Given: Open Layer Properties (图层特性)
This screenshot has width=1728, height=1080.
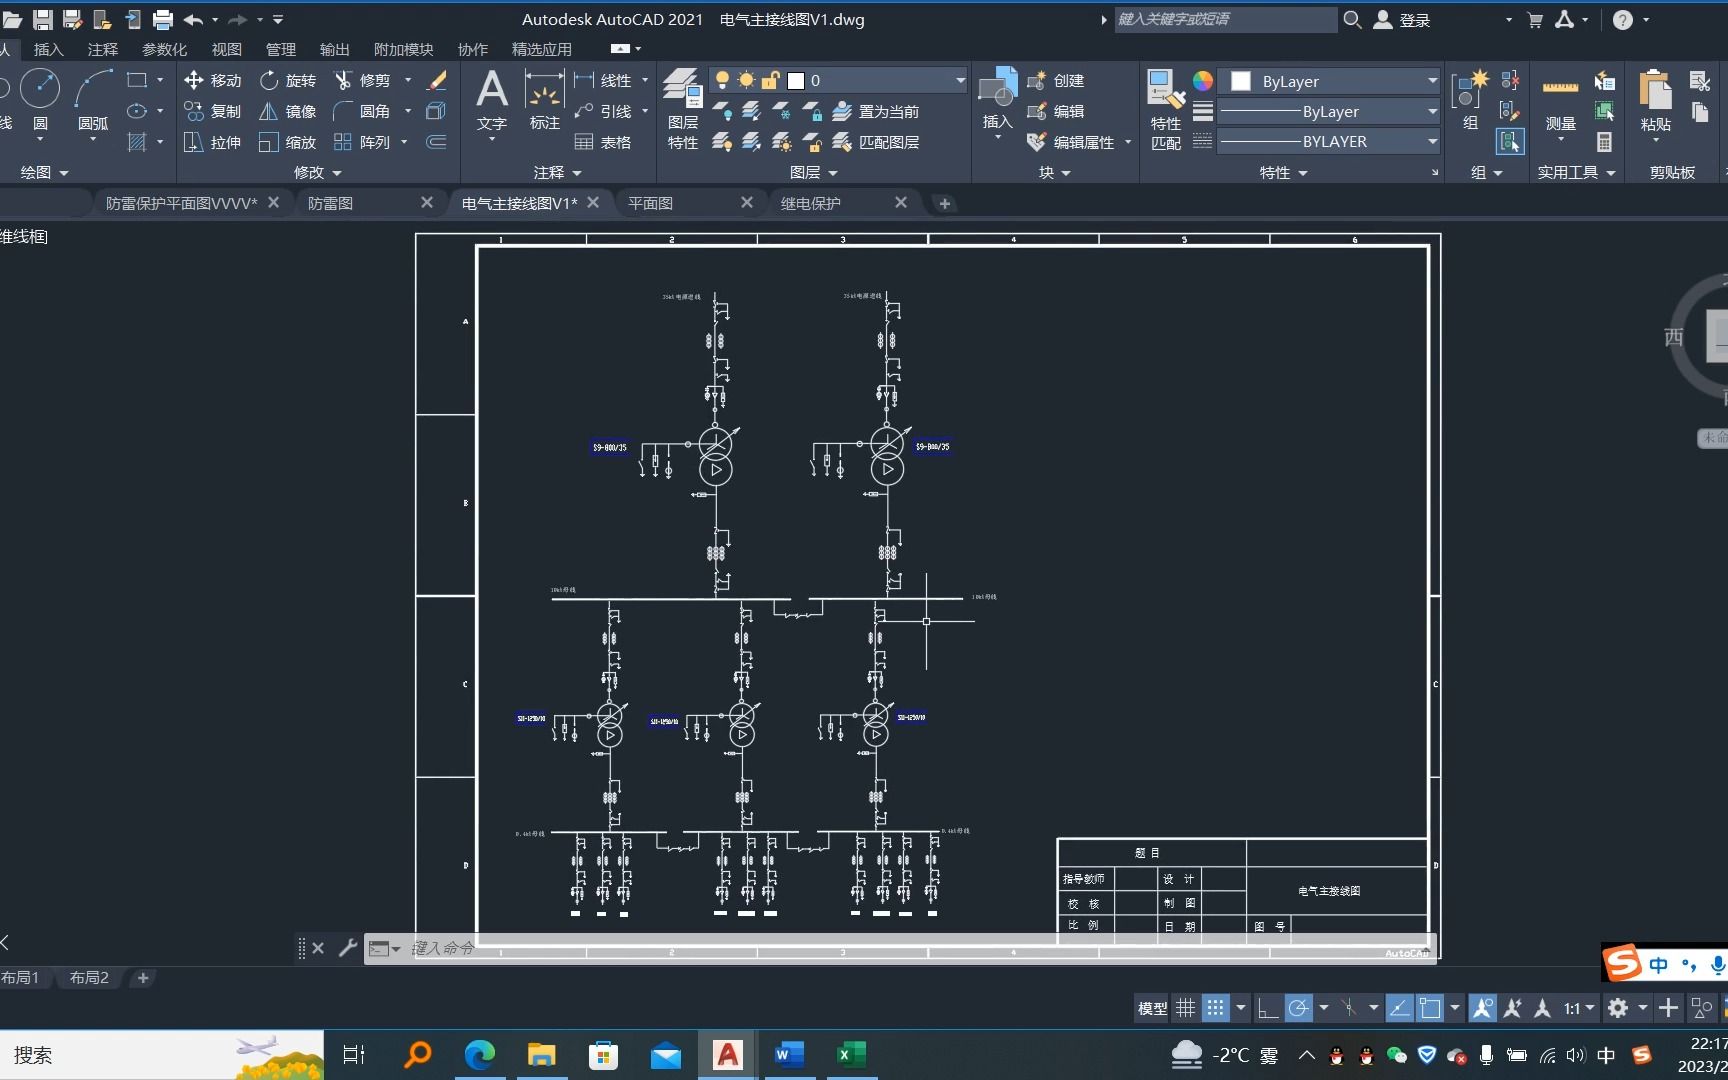Looking at the screenshot, I should tap(683, 108).
